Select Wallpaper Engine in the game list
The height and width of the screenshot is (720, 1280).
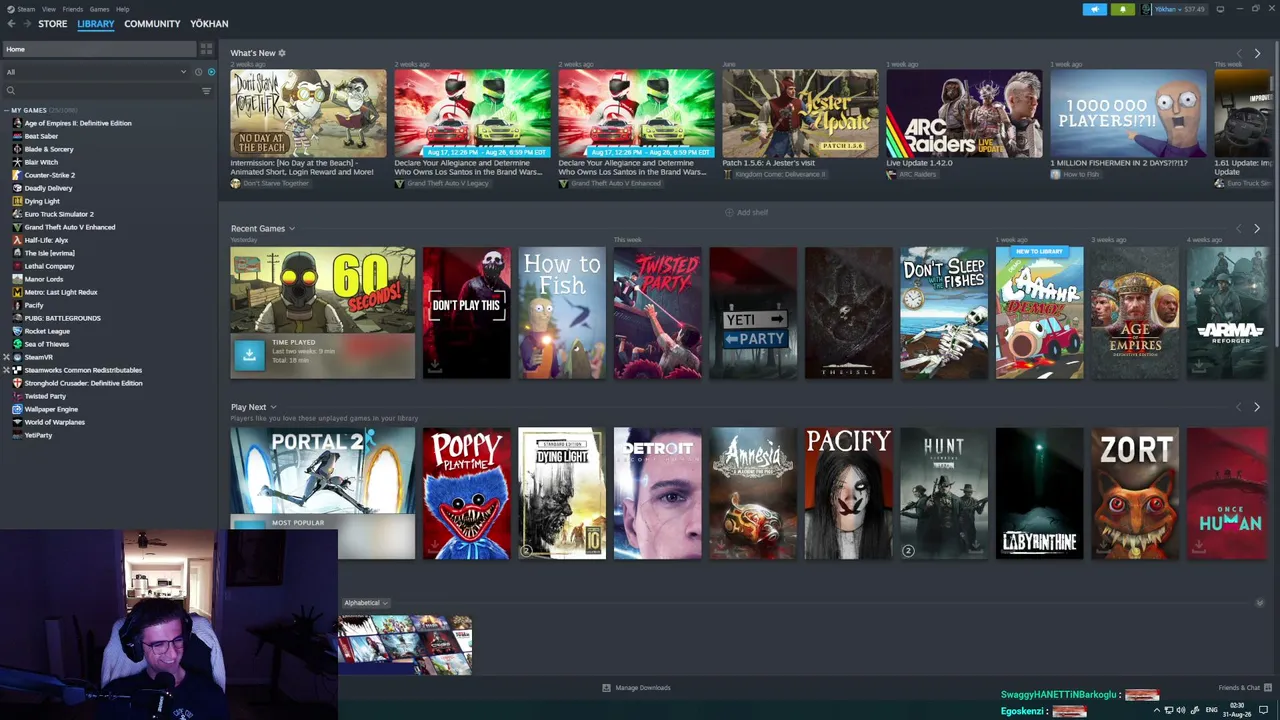pos(51,409)
